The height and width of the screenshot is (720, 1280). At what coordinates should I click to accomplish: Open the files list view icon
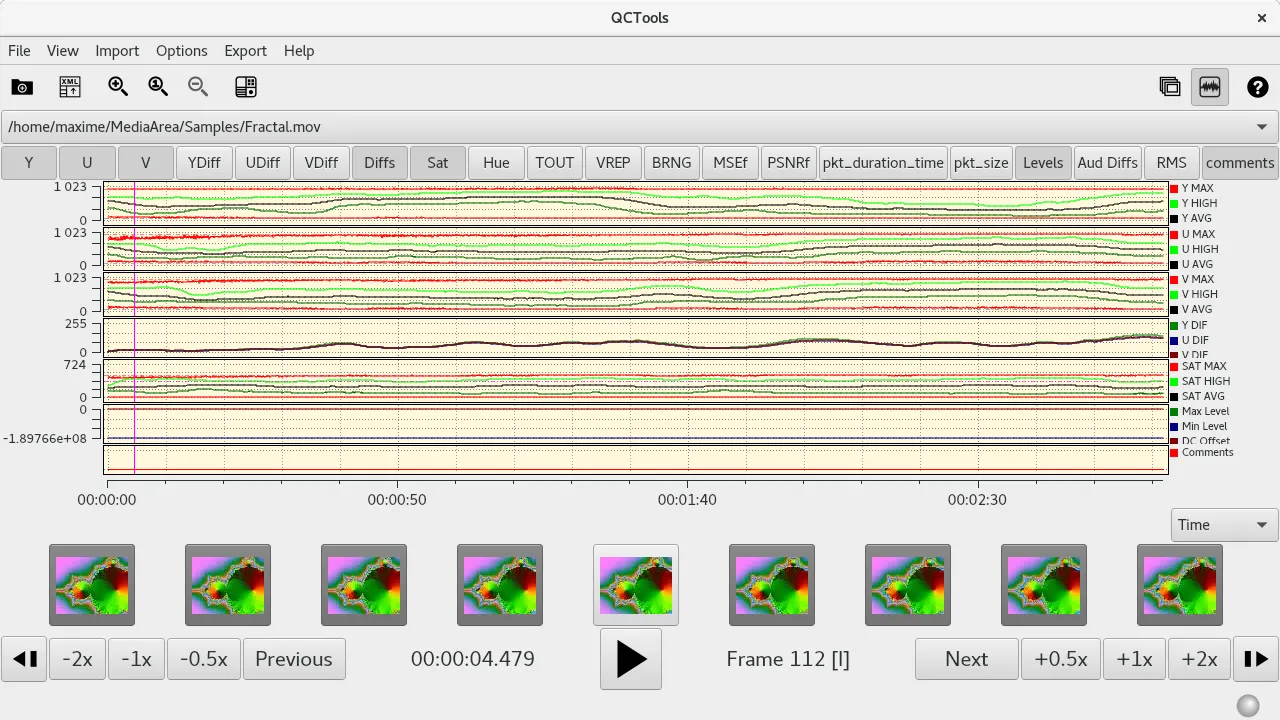(x=246, y=87)
